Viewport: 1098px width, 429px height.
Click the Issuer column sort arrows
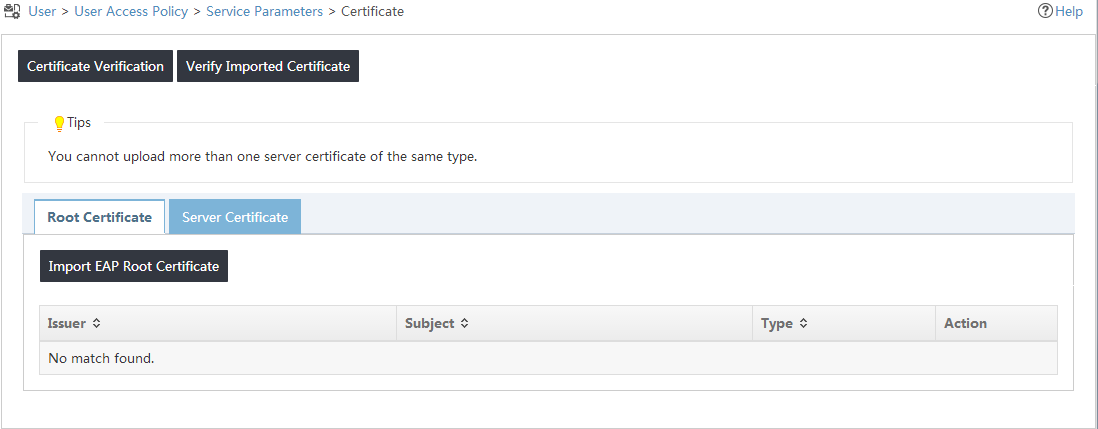tap(97, 323)
